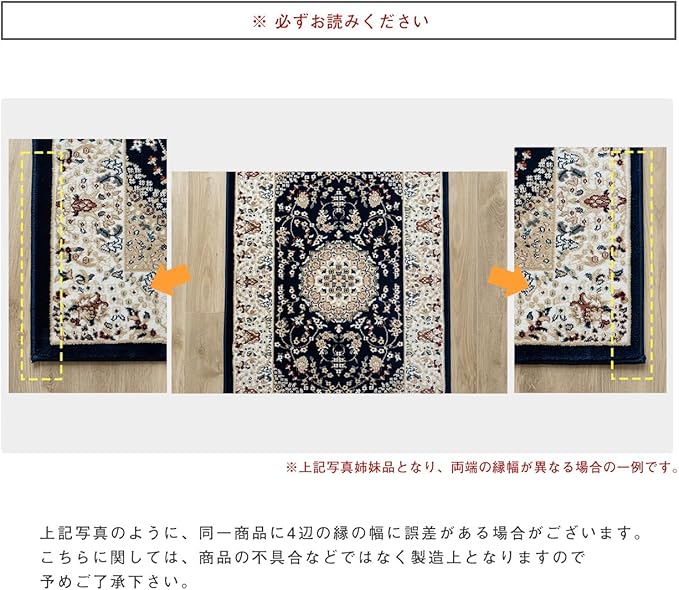Click the red caption about 両端の縁幅
This screenshot has width=679, height=590.
pos(482,467)
